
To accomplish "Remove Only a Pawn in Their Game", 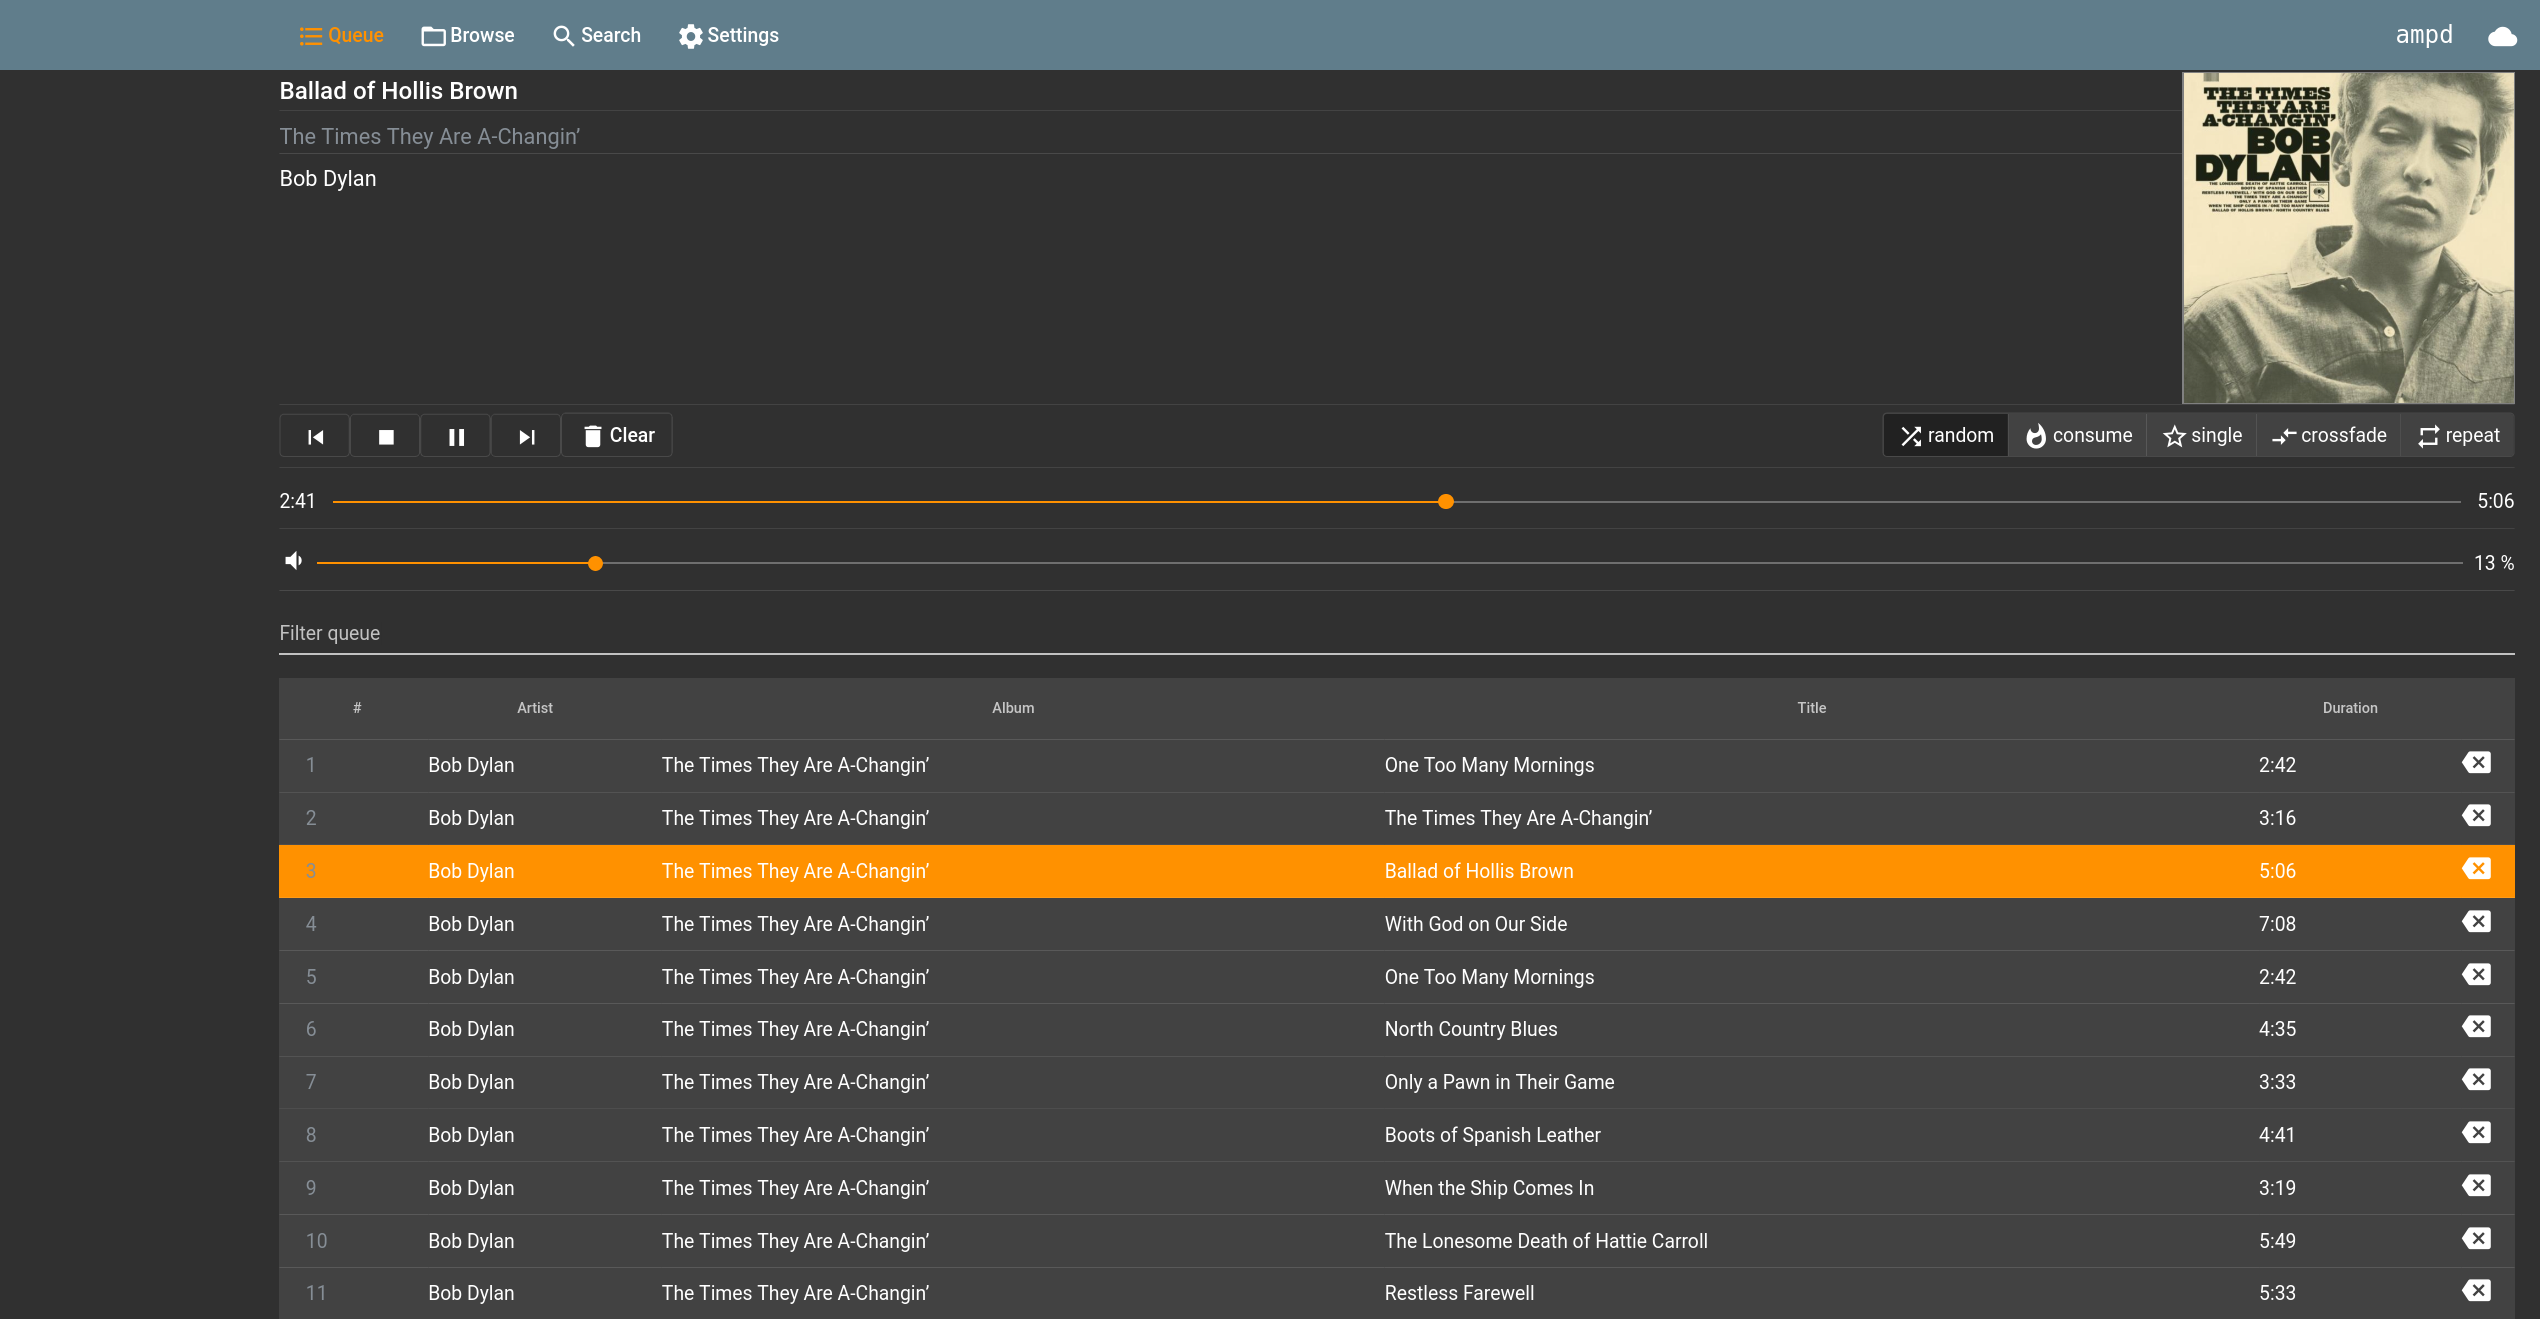I will [2477, 1080].
